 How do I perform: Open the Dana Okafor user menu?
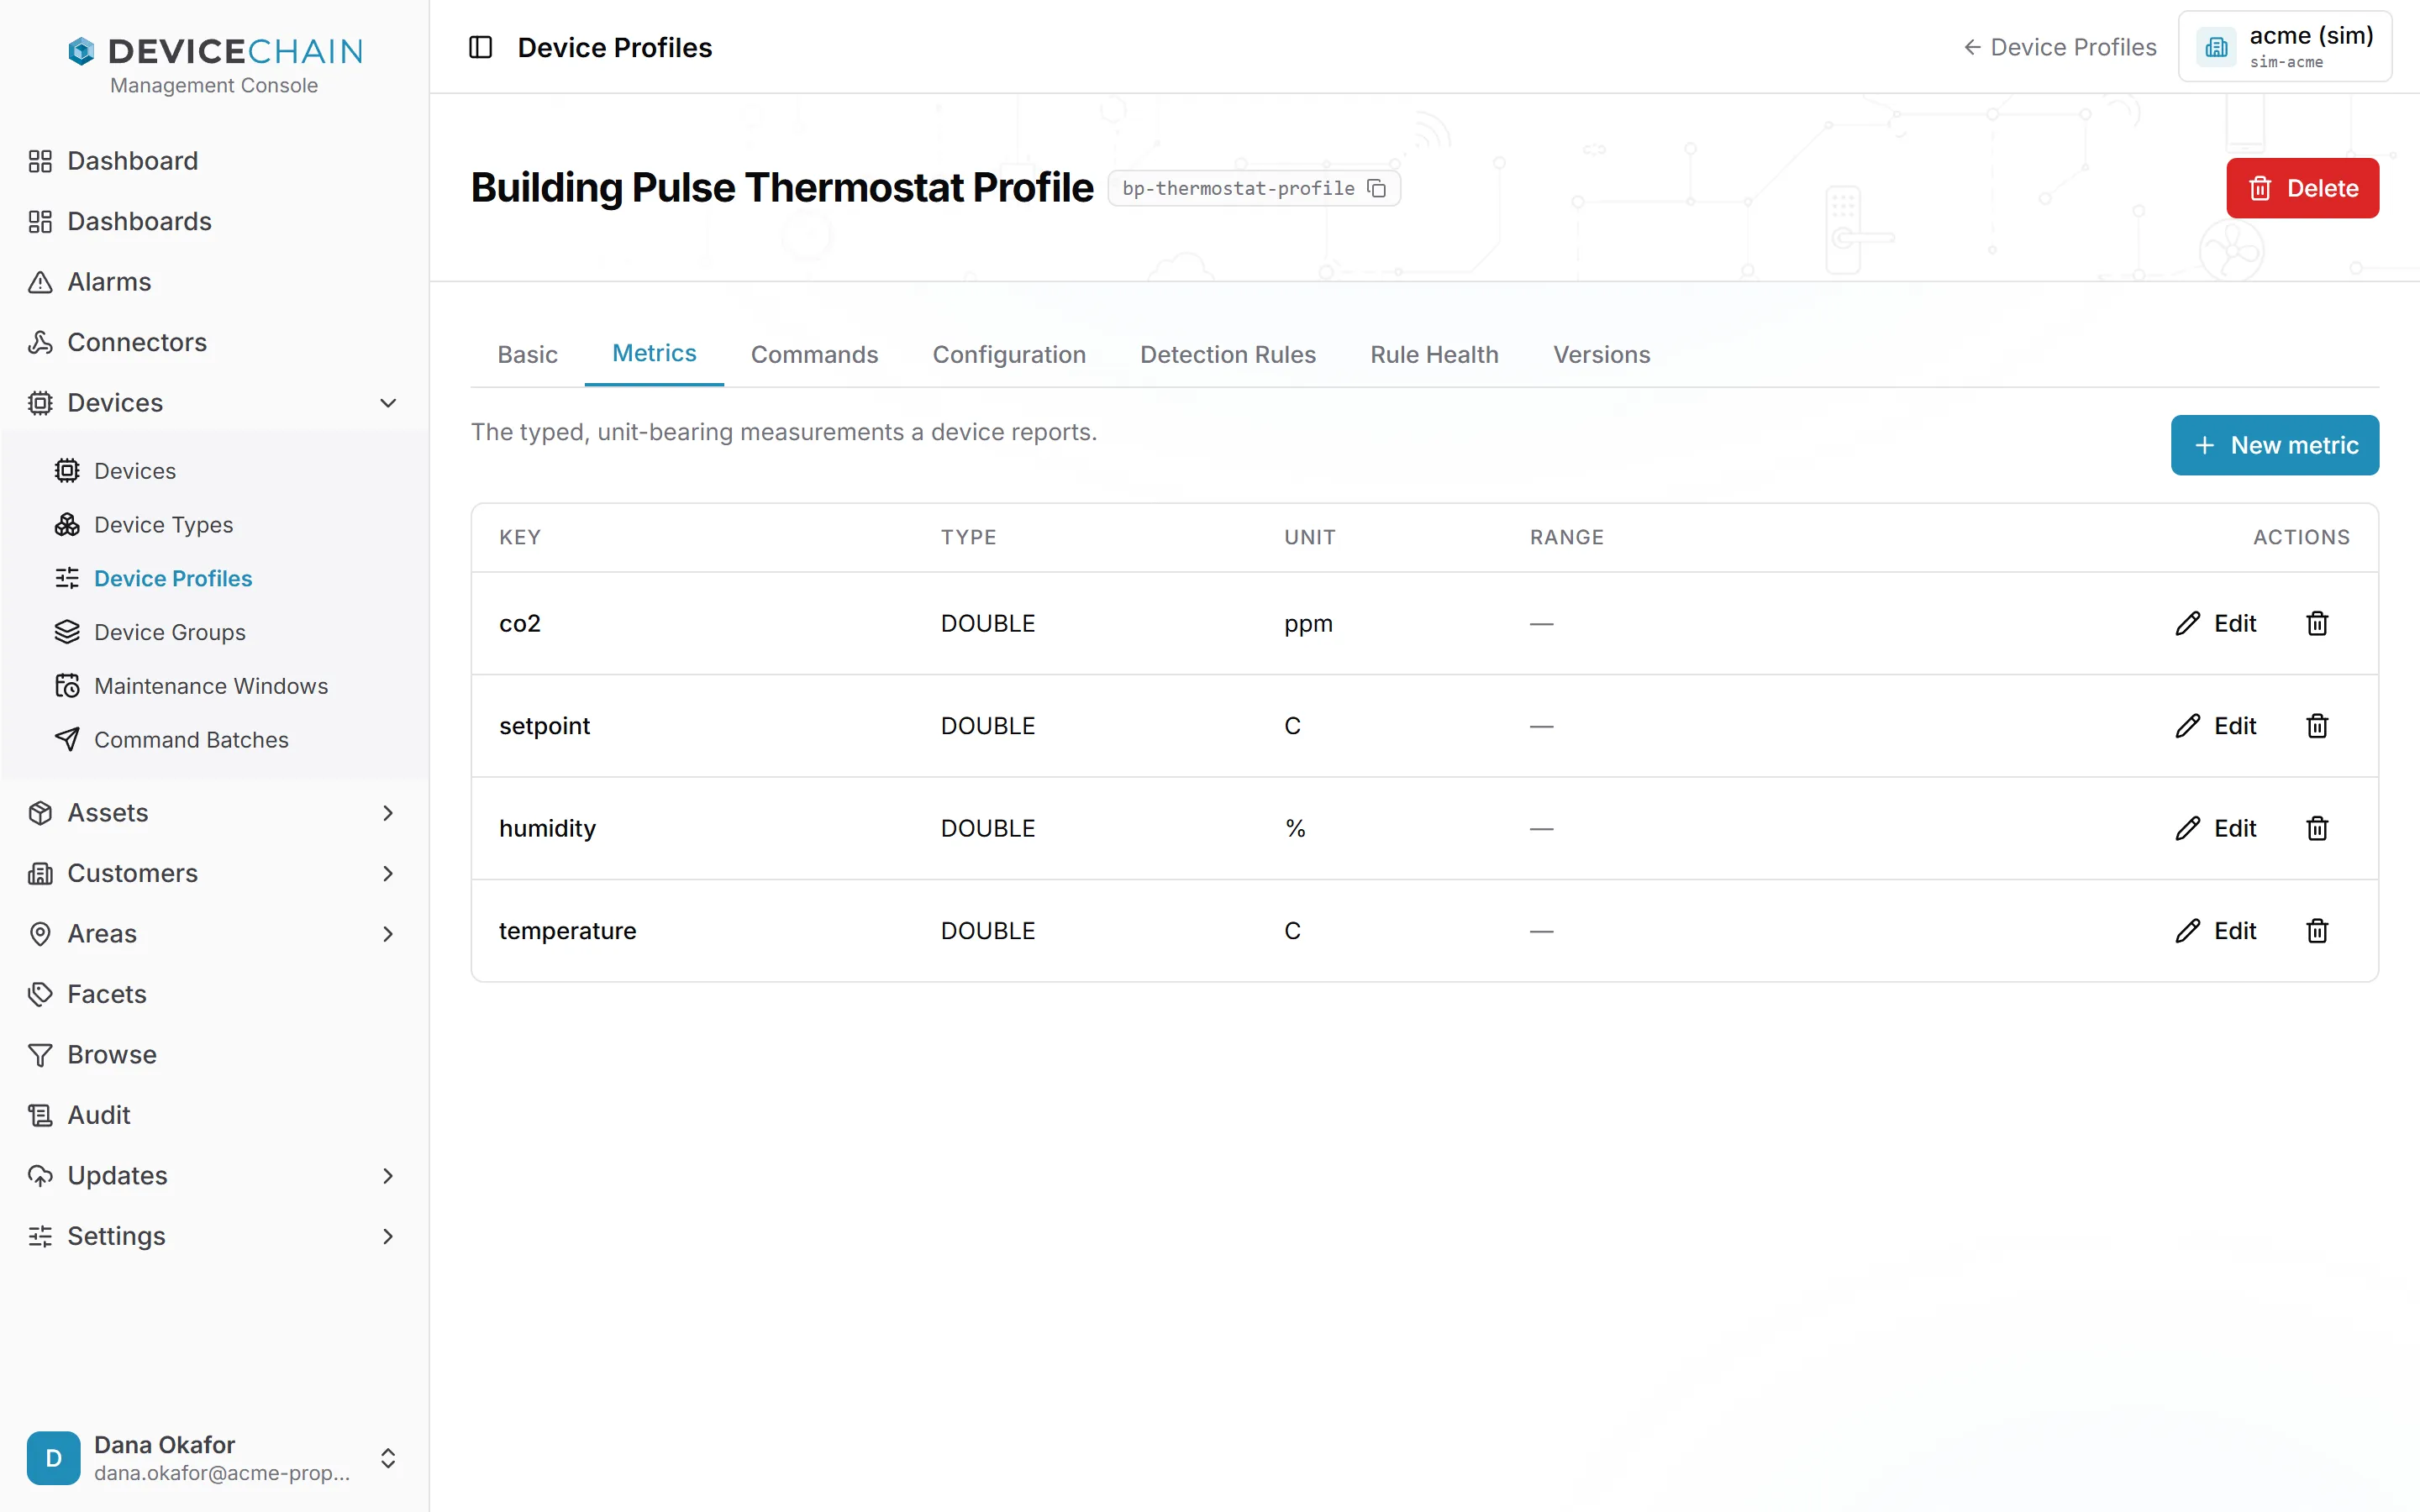click(214, 1457)
